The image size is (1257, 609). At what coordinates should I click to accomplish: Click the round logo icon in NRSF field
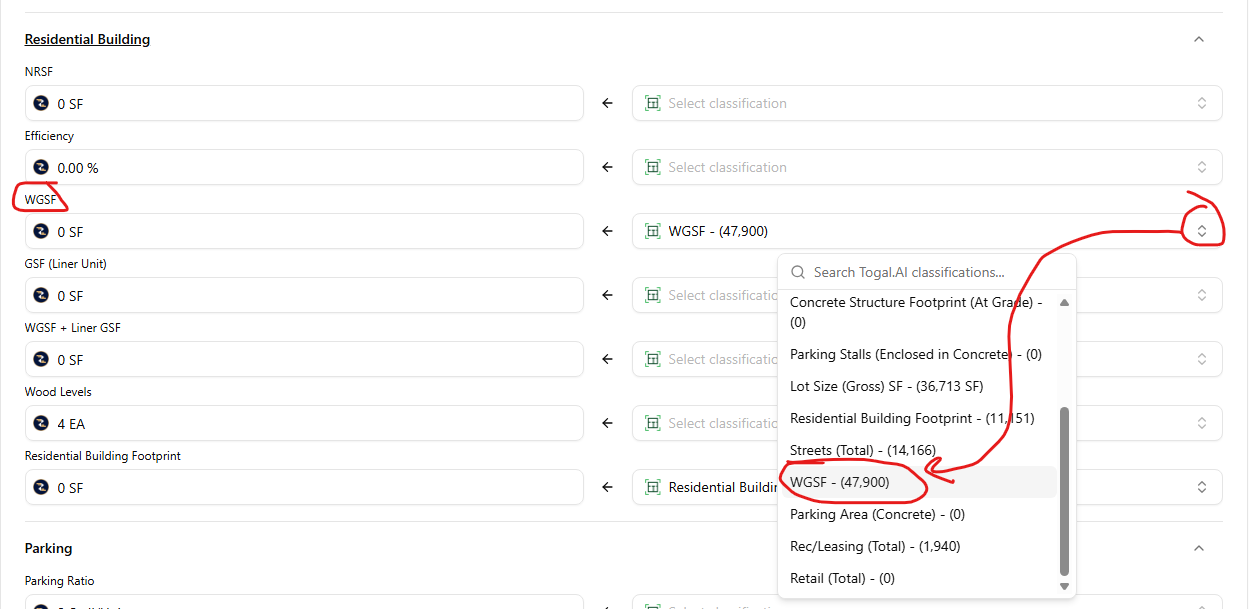(41, 103)
